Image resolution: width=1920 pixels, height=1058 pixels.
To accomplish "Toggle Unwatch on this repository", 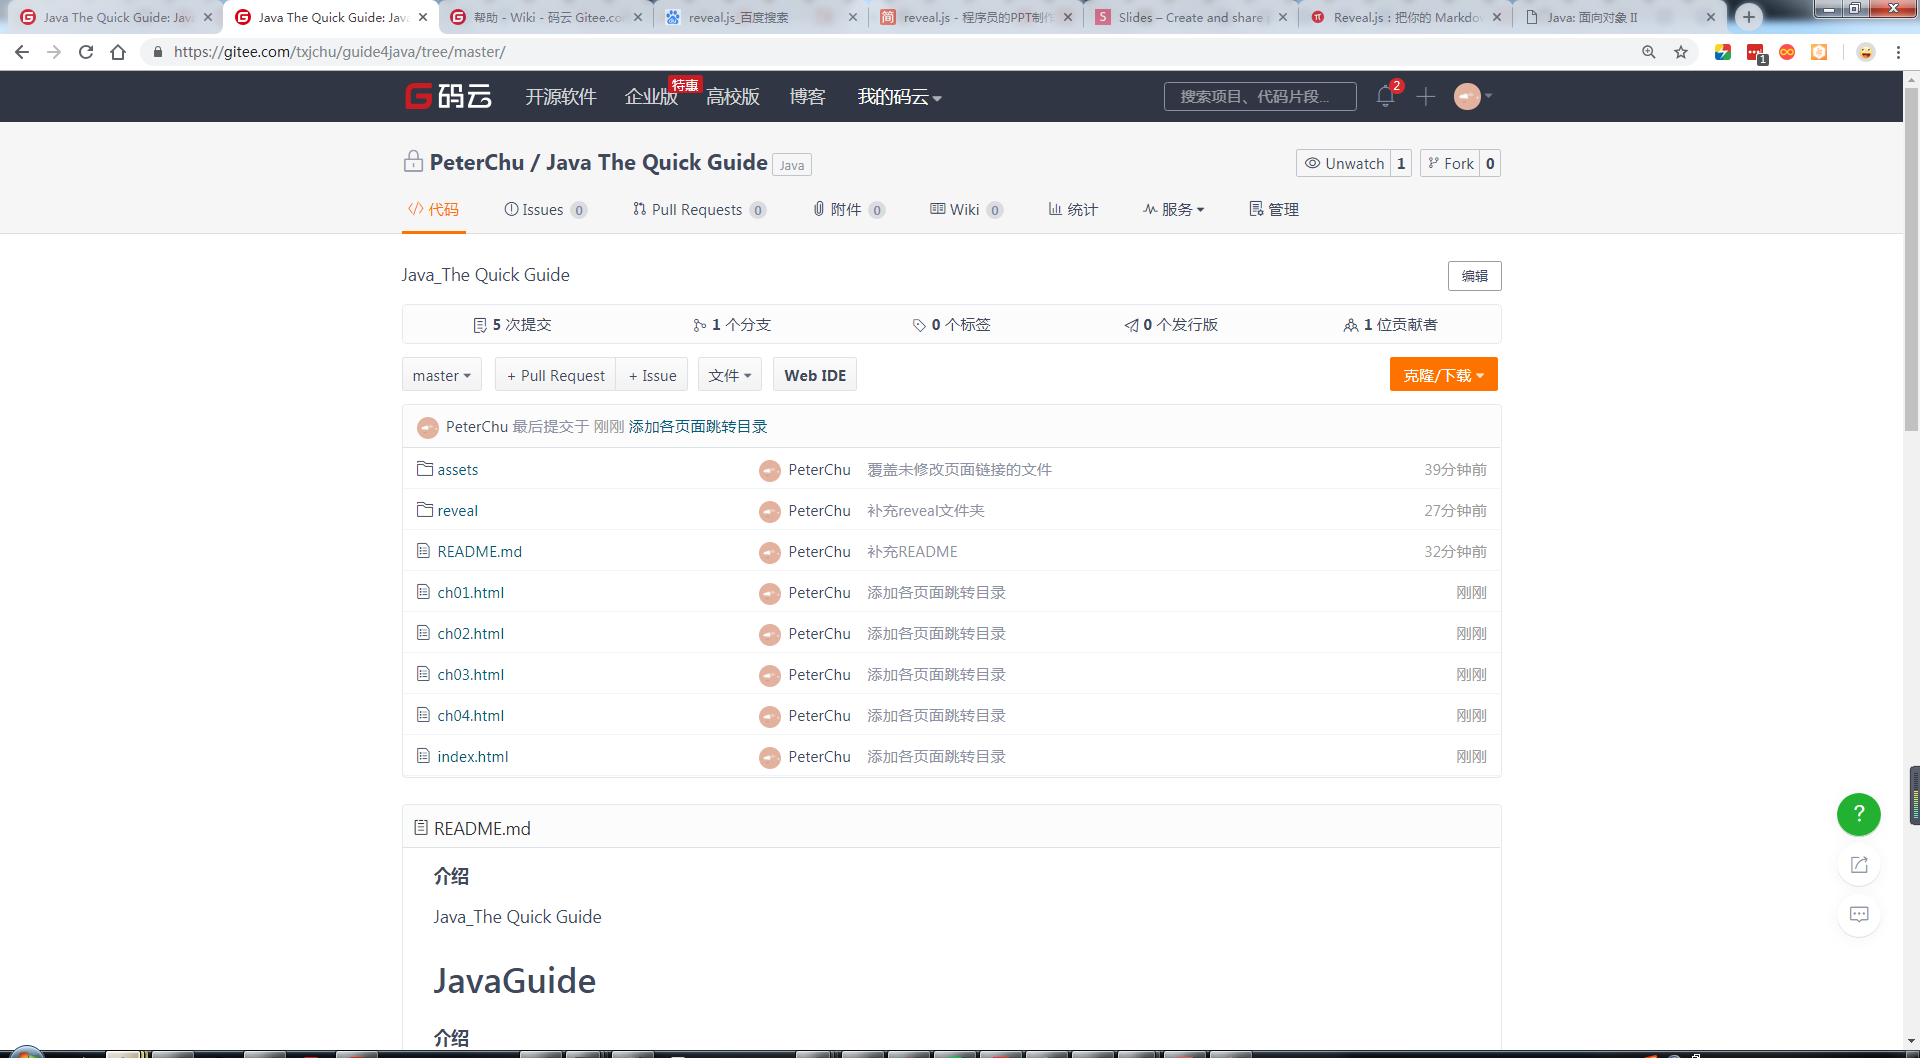I will pos(1343,163).
